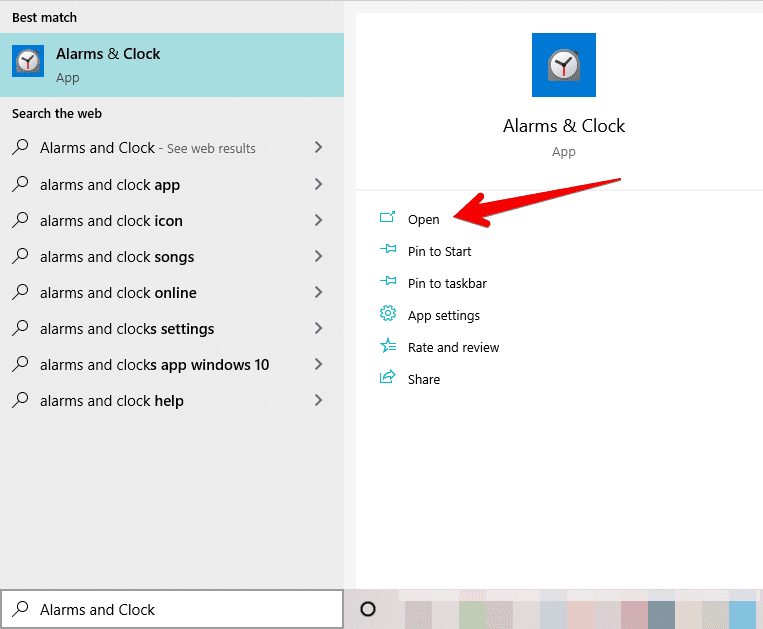Image resolution: width=763 pixels, height=629 pixels.
Task: Expand chevron for 'Alarms and Clock - See web results'
Action: (x=318, y=147)
